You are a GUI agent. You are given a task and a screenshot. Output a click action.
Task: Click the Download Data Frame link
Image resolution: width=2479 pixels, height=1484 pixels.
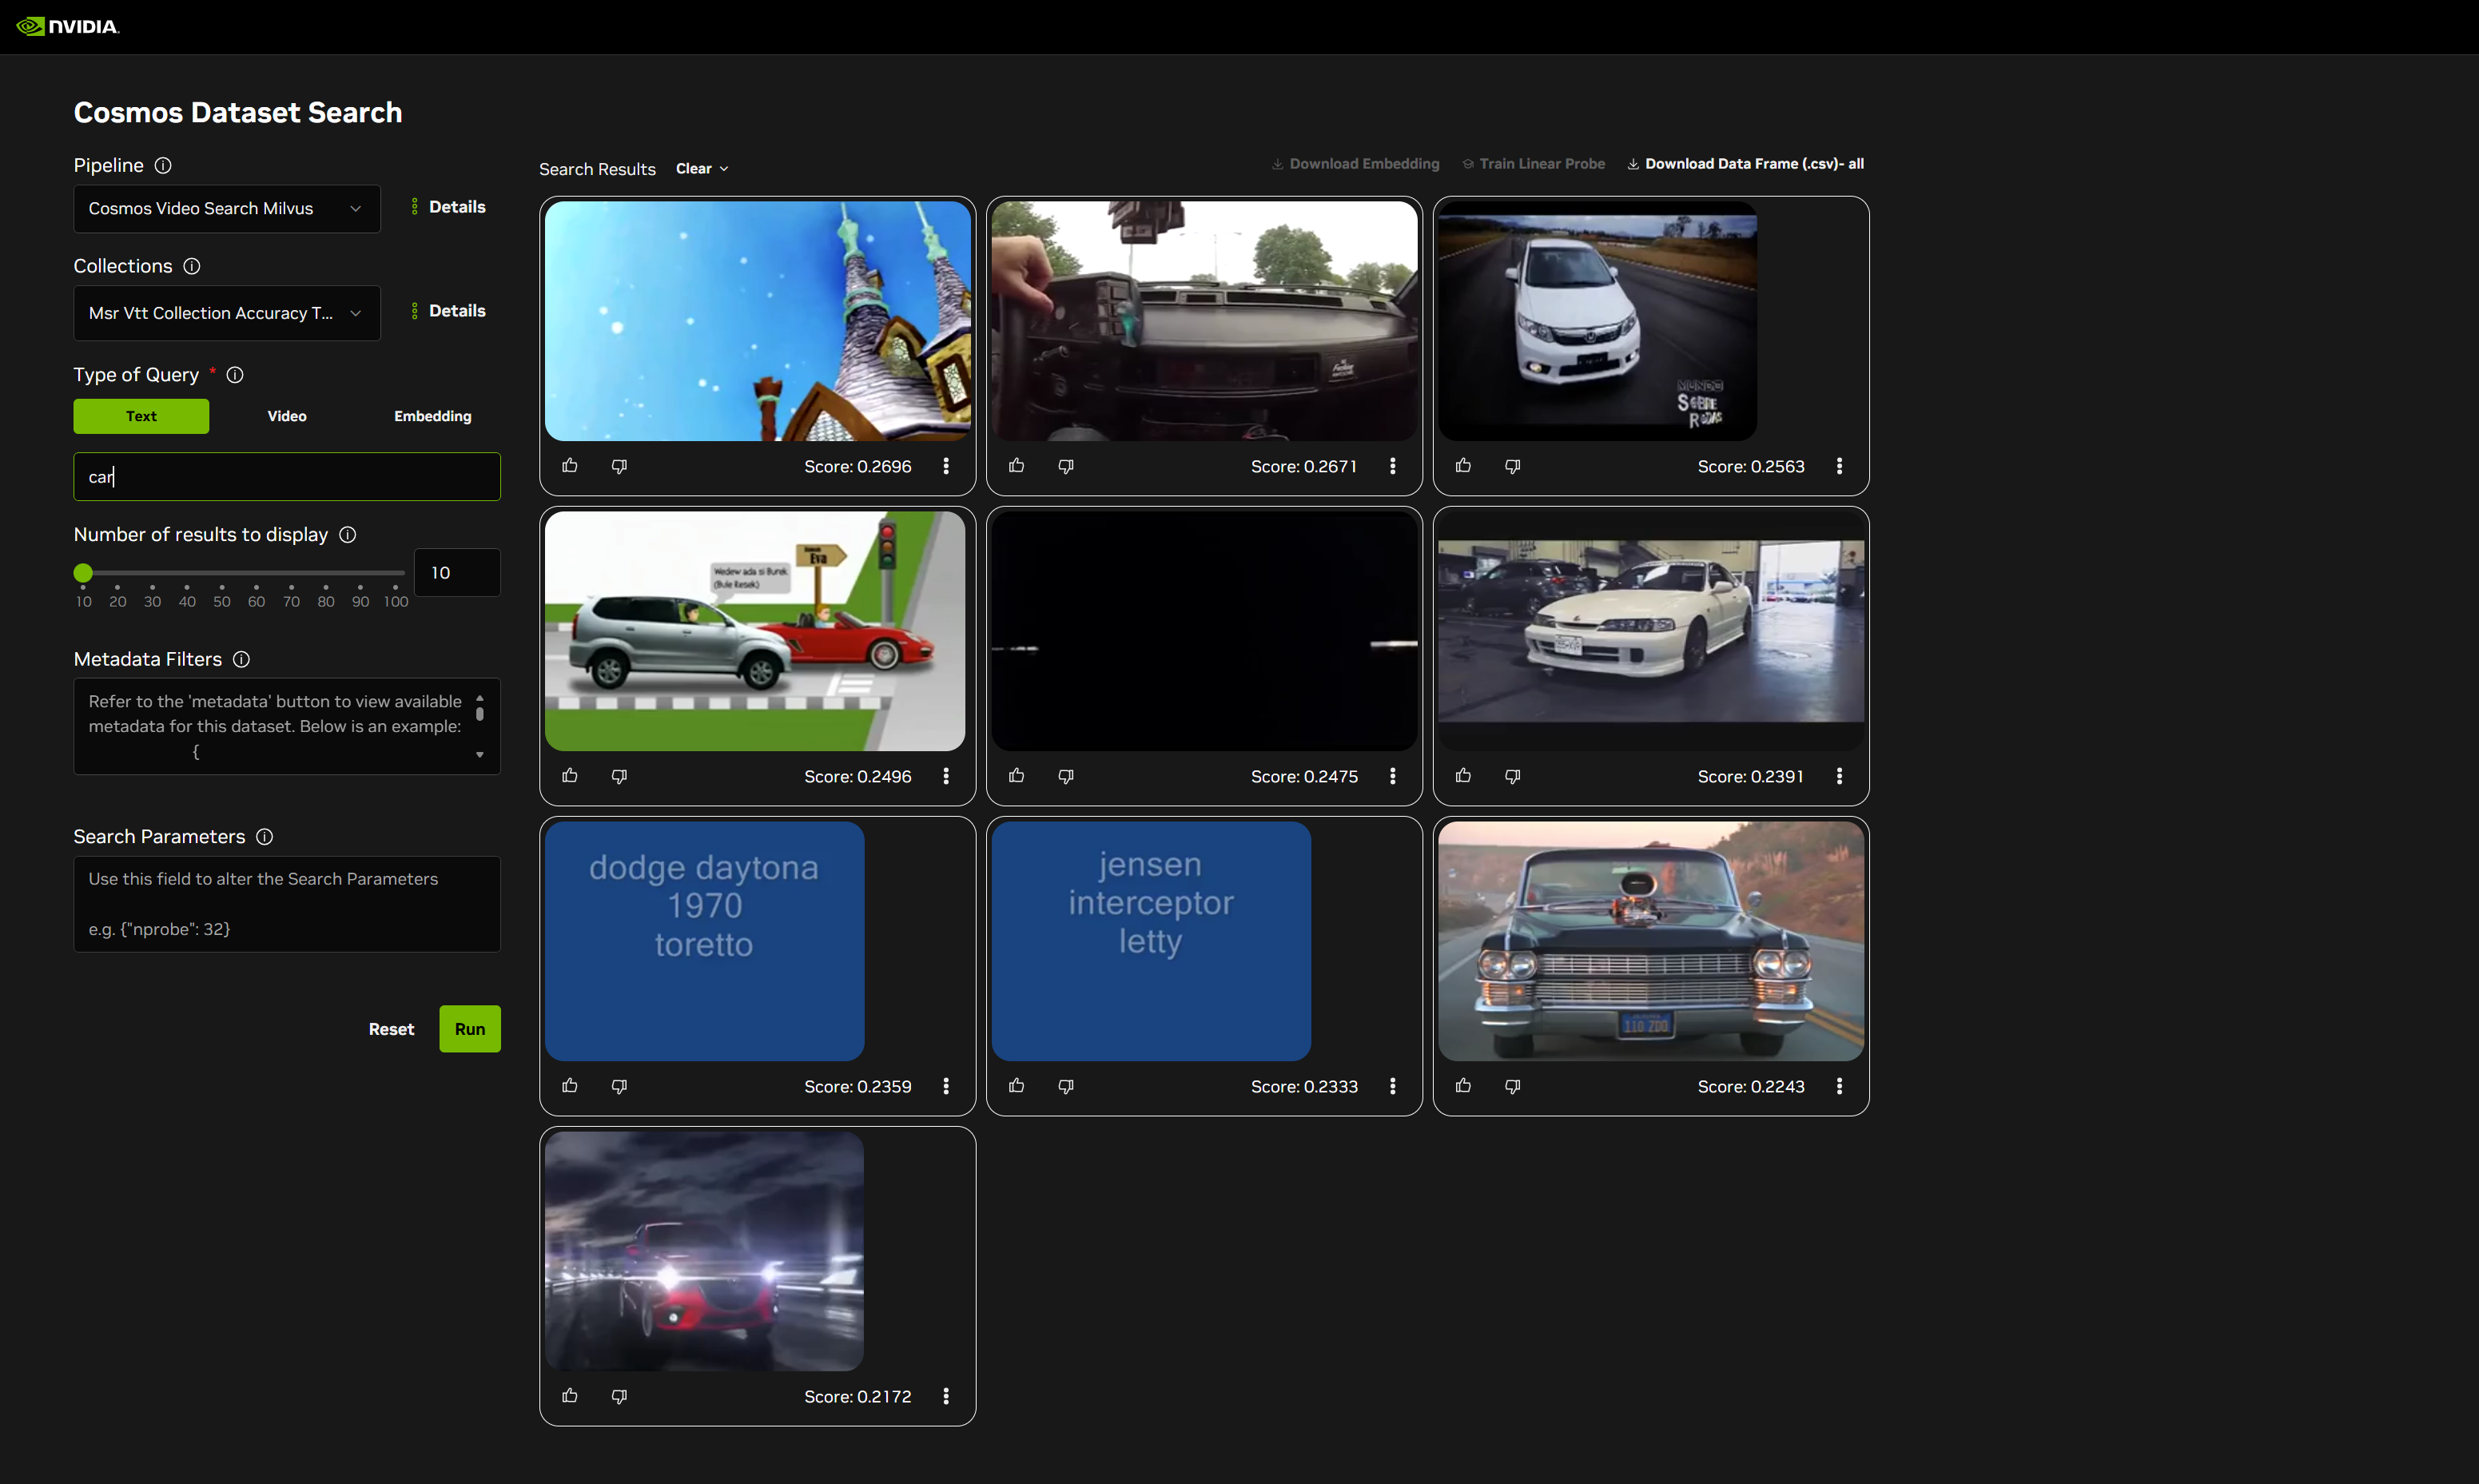(x=1744, y=163)
